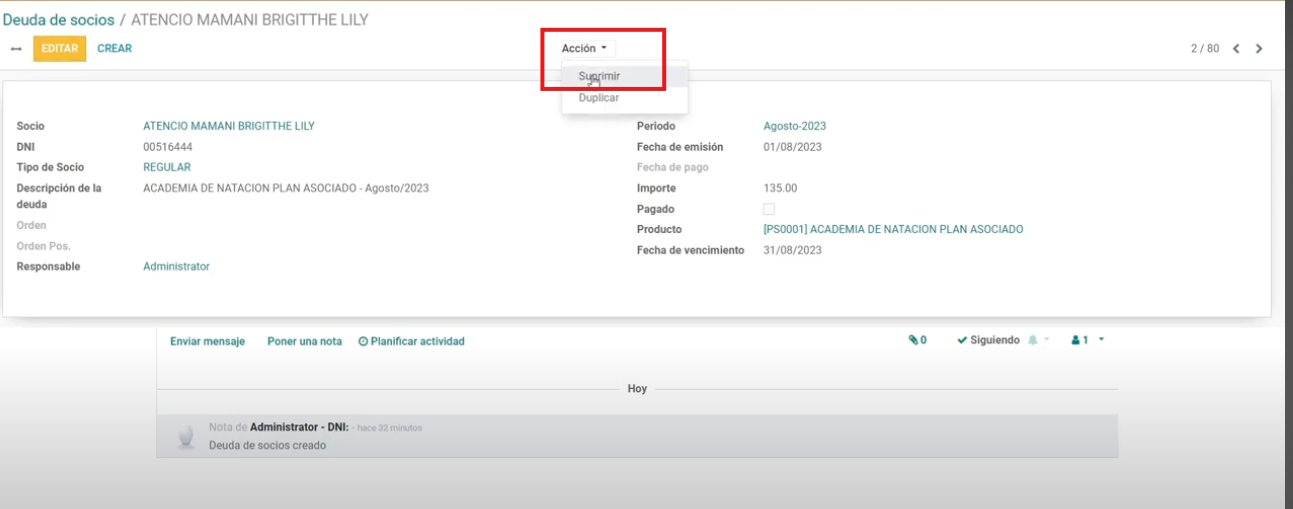The height and width of the screenshot is (509, 1293).
Task: Select the emission date 01/08/2023
Action: [x=792, y=147]
